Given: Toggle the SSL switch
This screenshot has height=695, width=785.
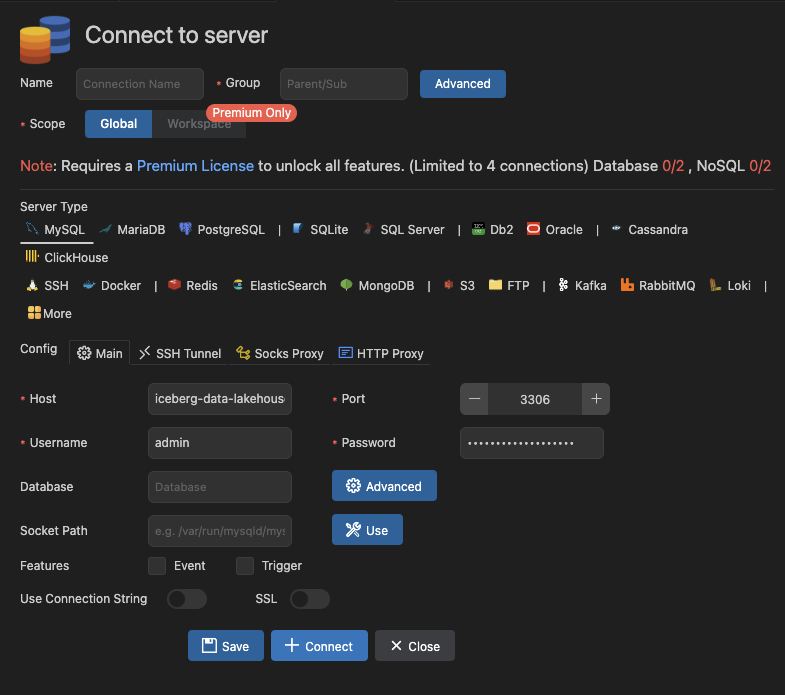Looking at the screenshot, I should 310,599.
